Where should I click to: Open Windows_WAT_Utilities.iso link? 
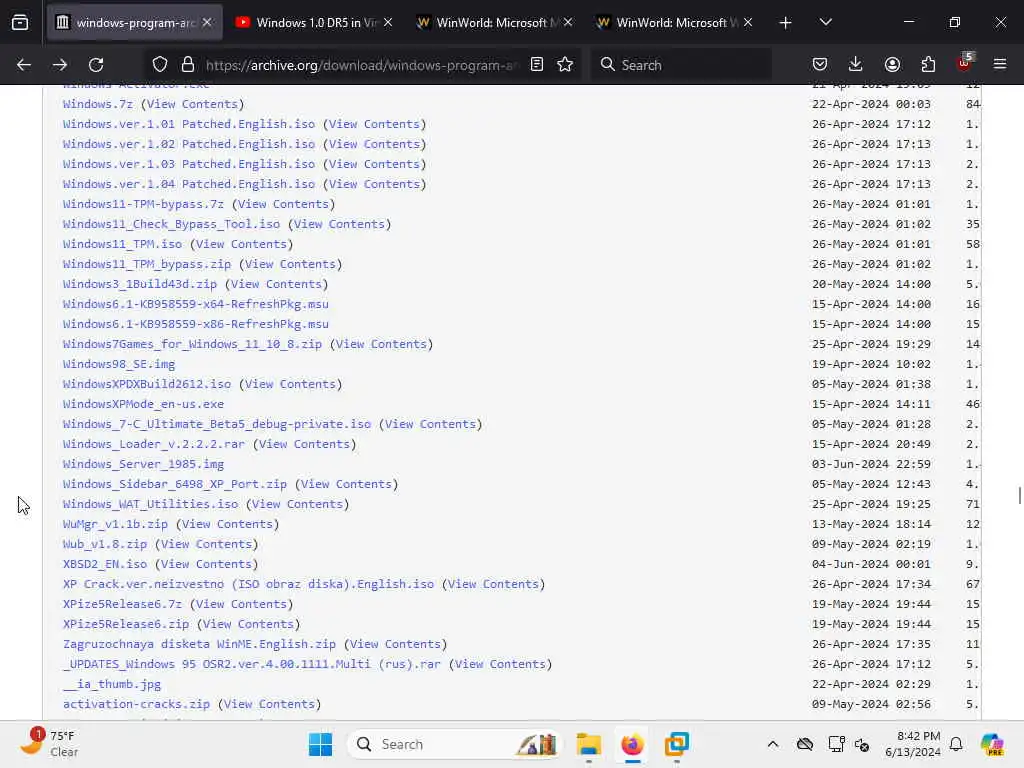[x=150, y=504]
